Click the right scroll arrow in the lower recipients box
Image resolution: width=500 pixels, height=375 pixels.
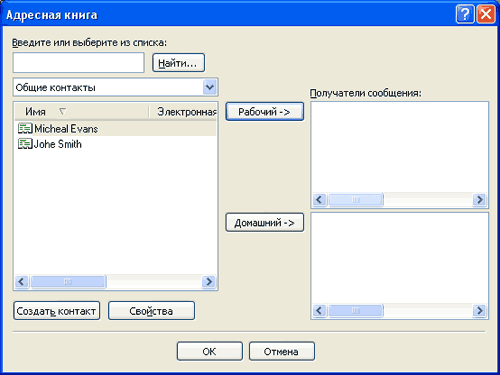(x=480, y=311)
